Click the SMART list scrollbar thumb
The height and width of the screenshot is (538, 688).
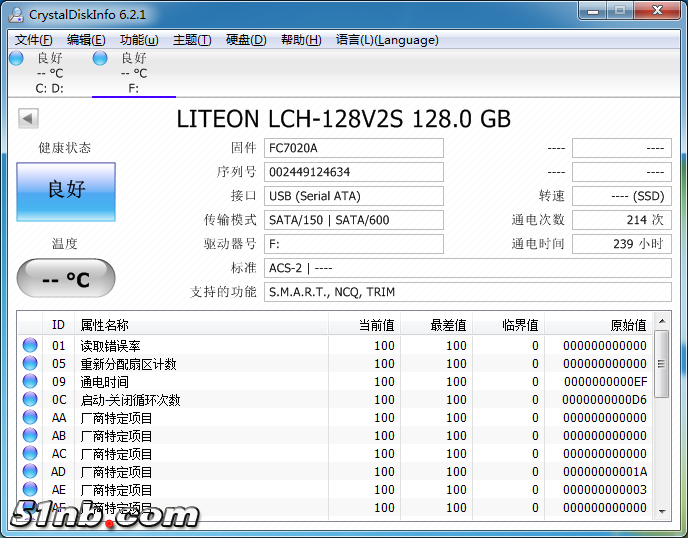point(662,364)
